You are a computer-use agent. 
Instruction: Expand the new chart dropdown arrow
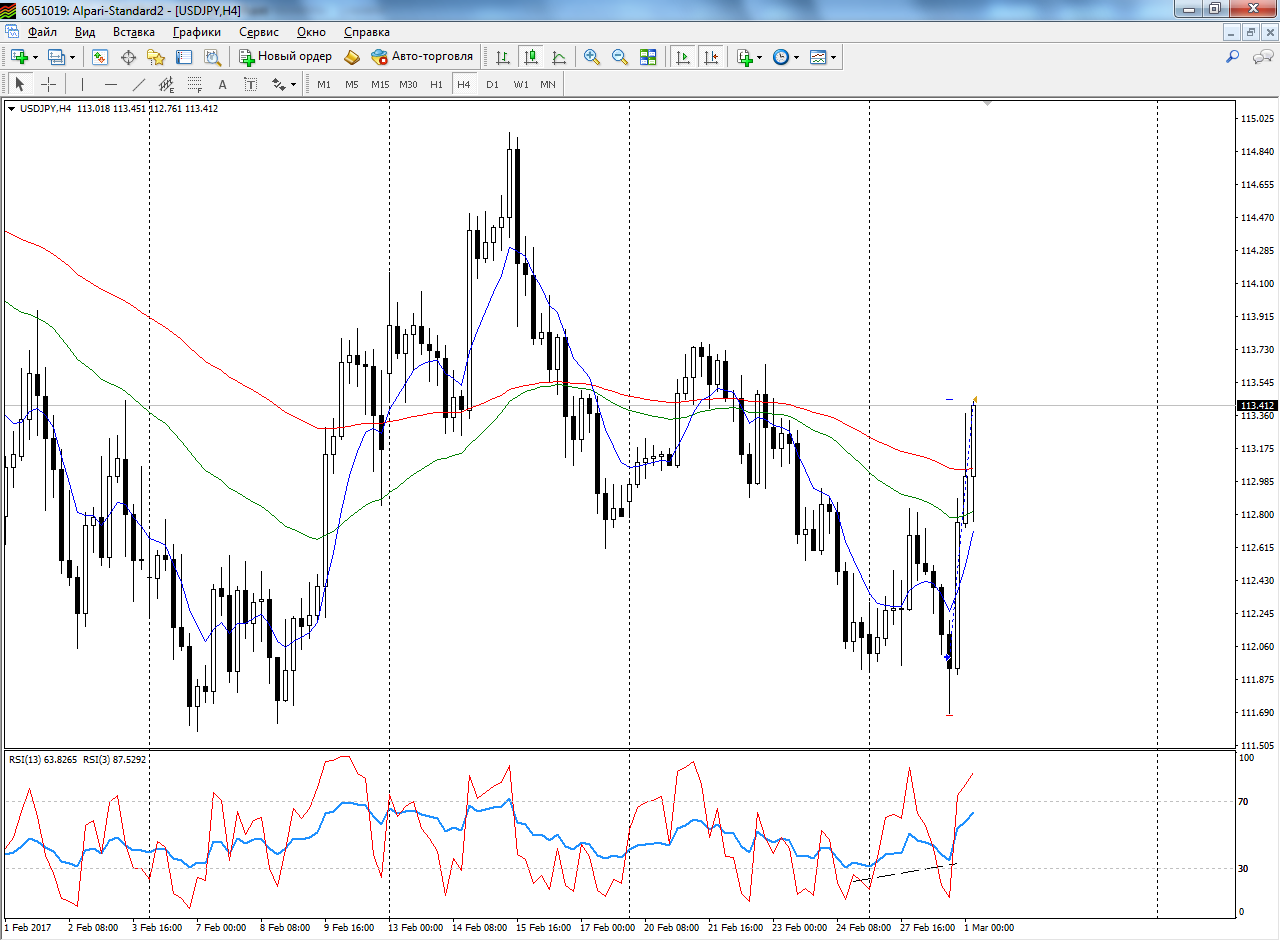(x=35, y=57)
